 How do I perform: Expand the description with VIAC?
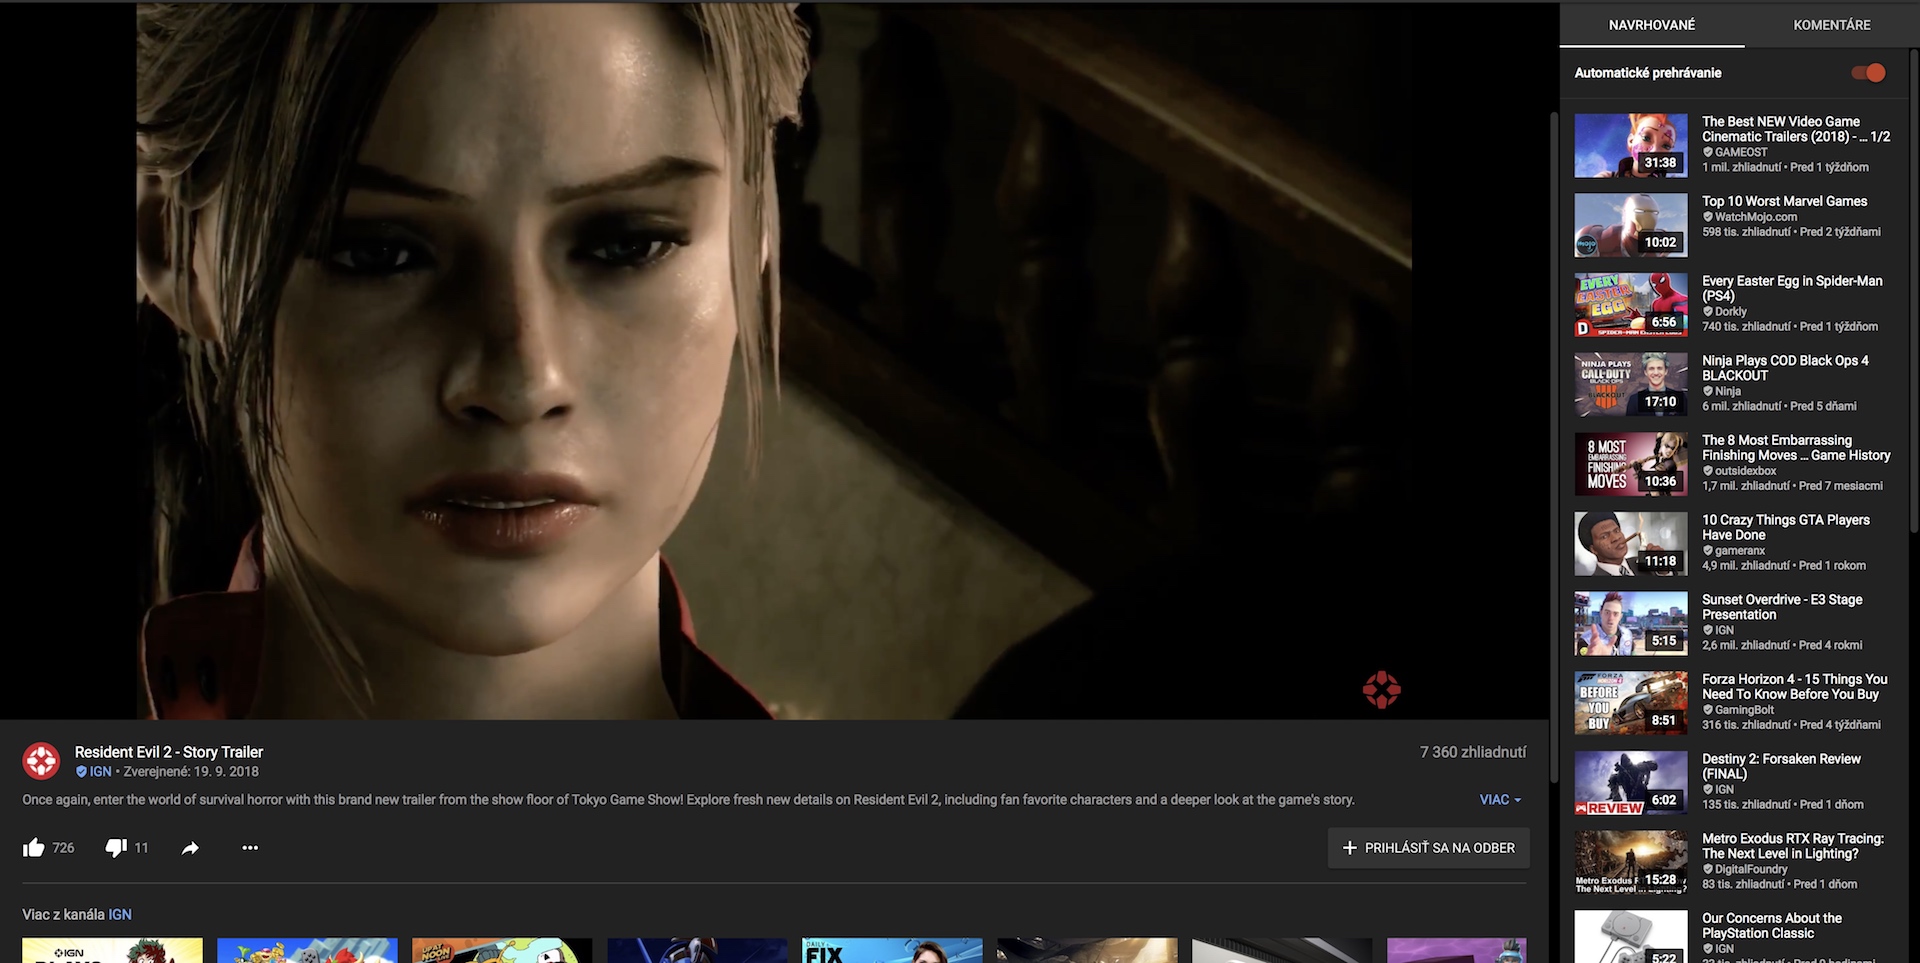click(1500, 800)
